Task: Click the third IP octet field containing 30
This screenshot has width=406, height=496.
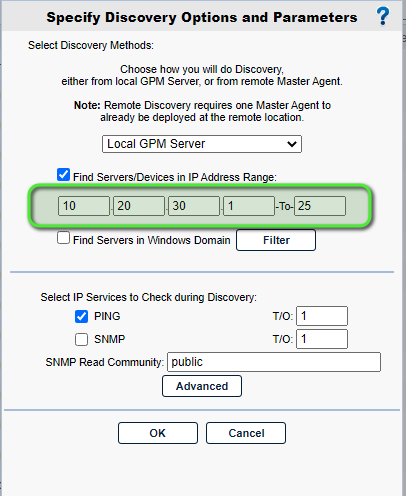Action: 194,206
